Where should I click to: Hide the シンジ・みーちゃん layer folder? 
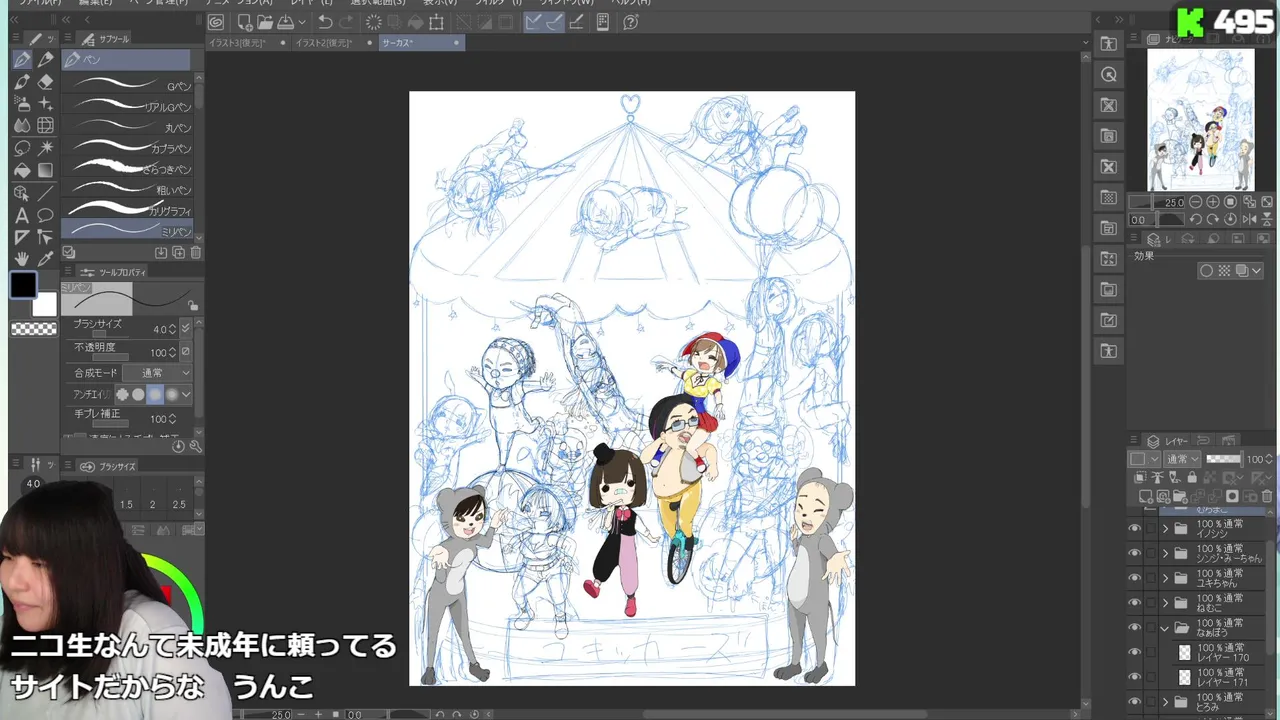tap(1134, 553)
